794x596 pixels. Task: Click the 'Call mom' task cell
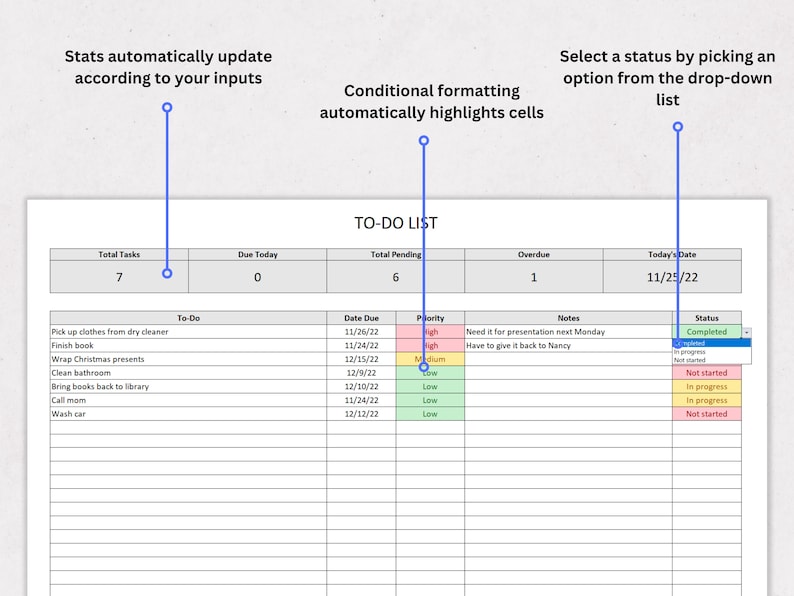click(188, 400)
